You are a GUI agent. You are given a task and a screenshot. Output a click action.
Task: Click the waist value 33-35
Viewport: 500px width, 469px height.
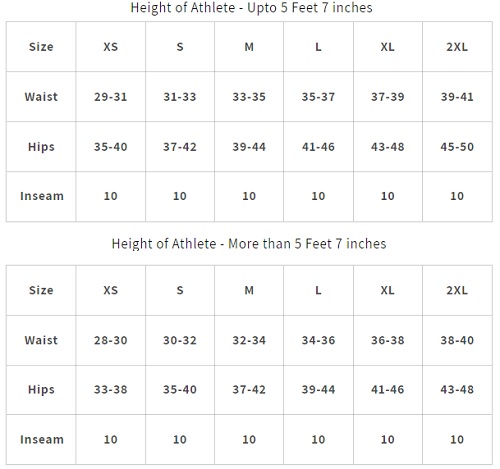pyautogui.click(x=249, y=97)
